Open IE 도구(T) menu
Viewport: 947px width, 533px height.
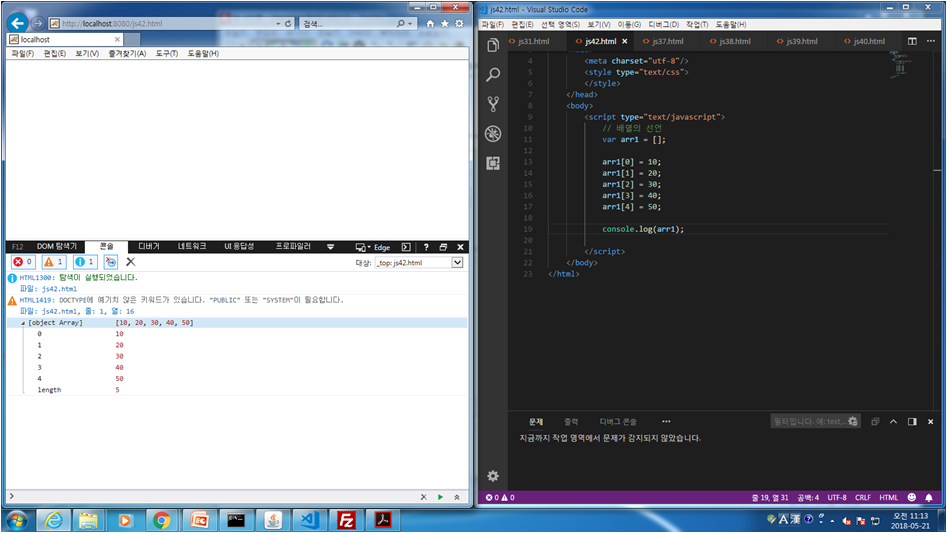click(167, 54)
